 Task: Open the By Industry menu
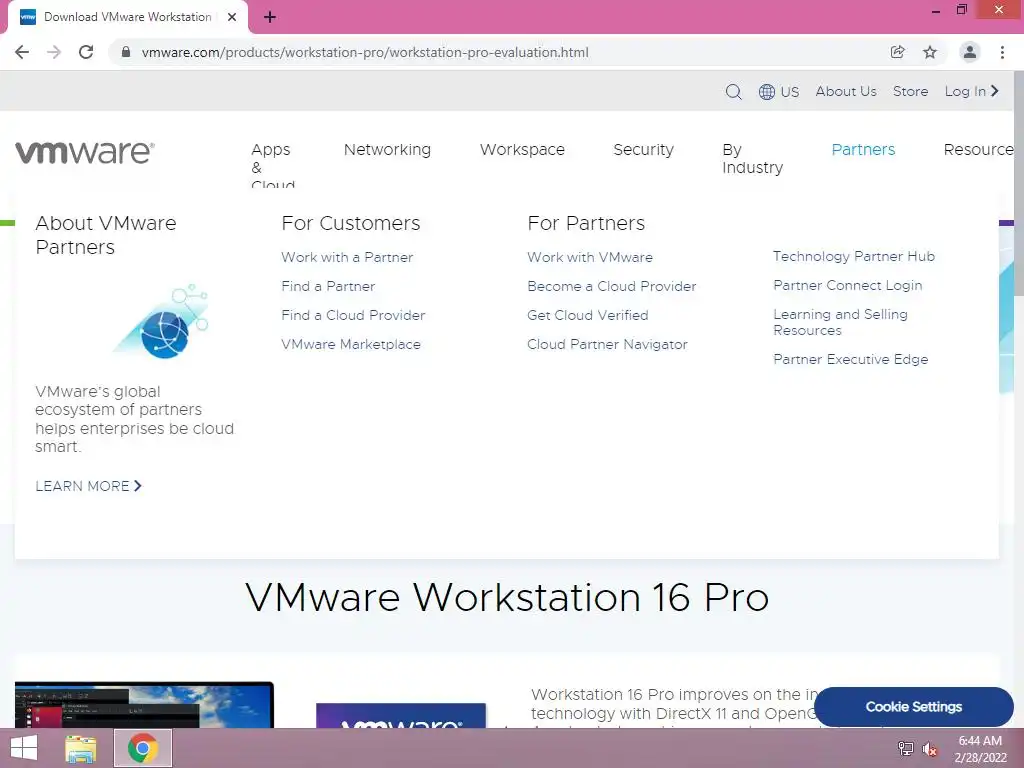(x=752, y=159)
